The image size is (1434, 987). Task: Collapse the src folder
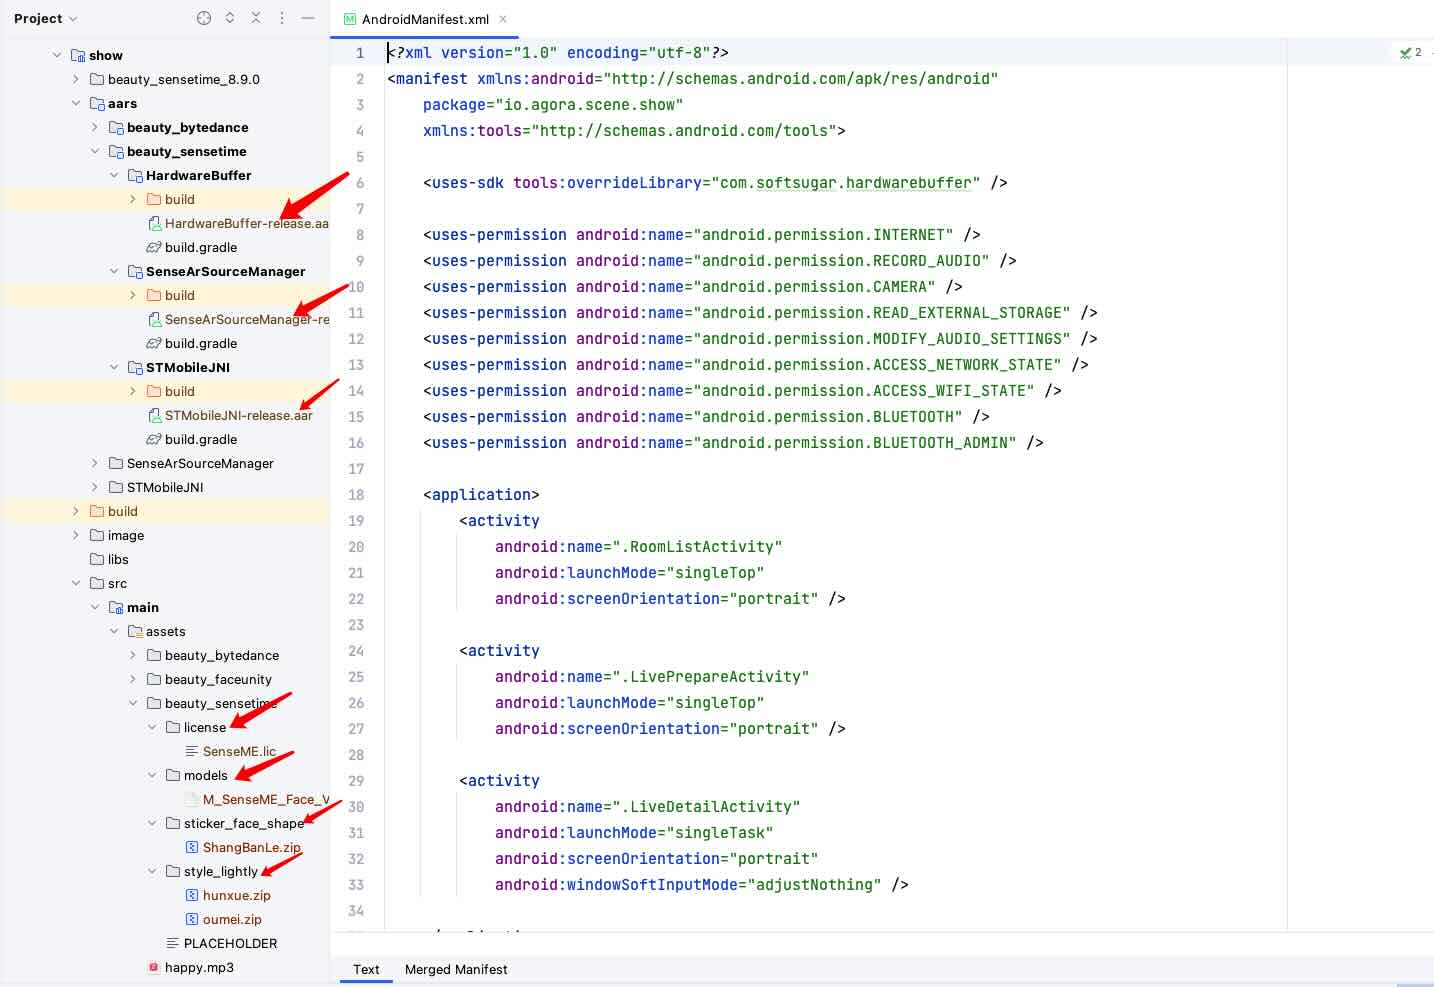tap(76, 583)
